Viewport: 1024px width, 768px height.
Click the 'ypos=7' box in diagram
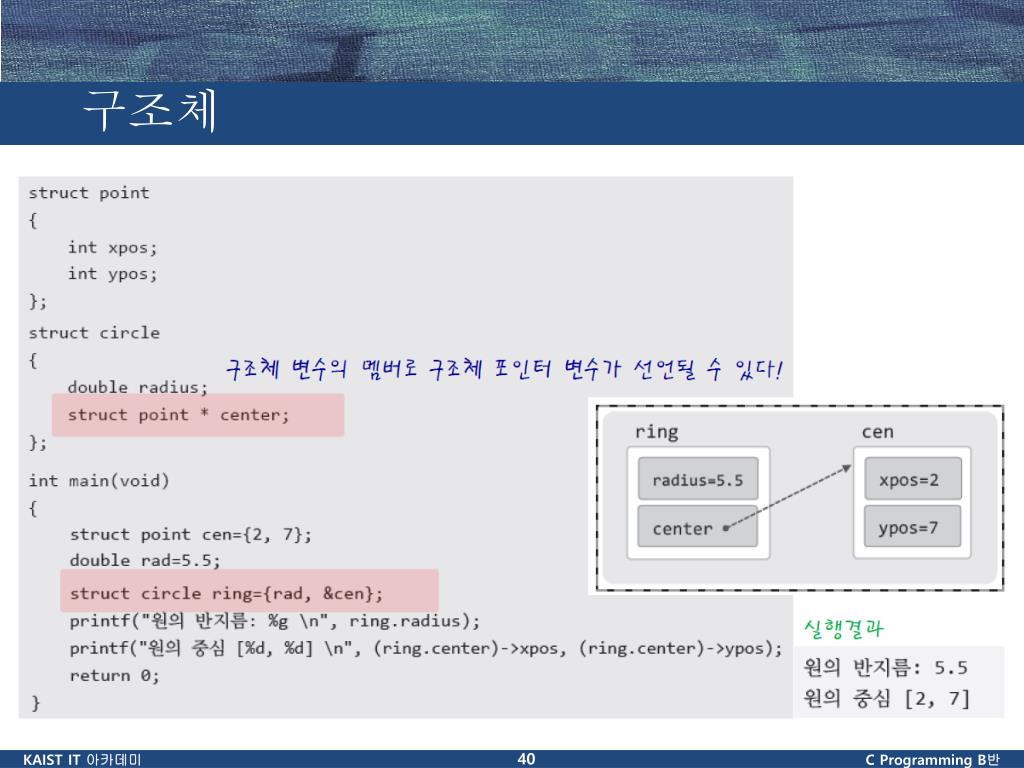point(912,527)
